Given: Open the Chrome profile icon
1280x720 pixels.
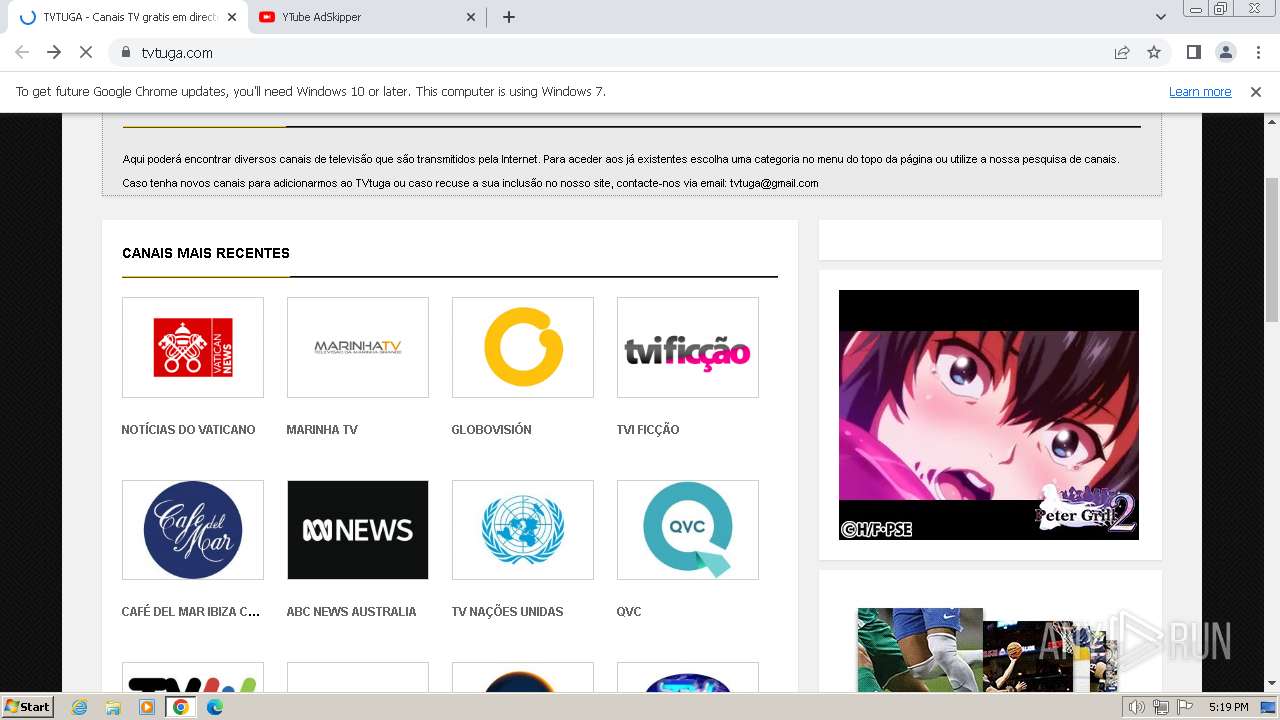Looking at the screenshot, I should [1225, 52].
